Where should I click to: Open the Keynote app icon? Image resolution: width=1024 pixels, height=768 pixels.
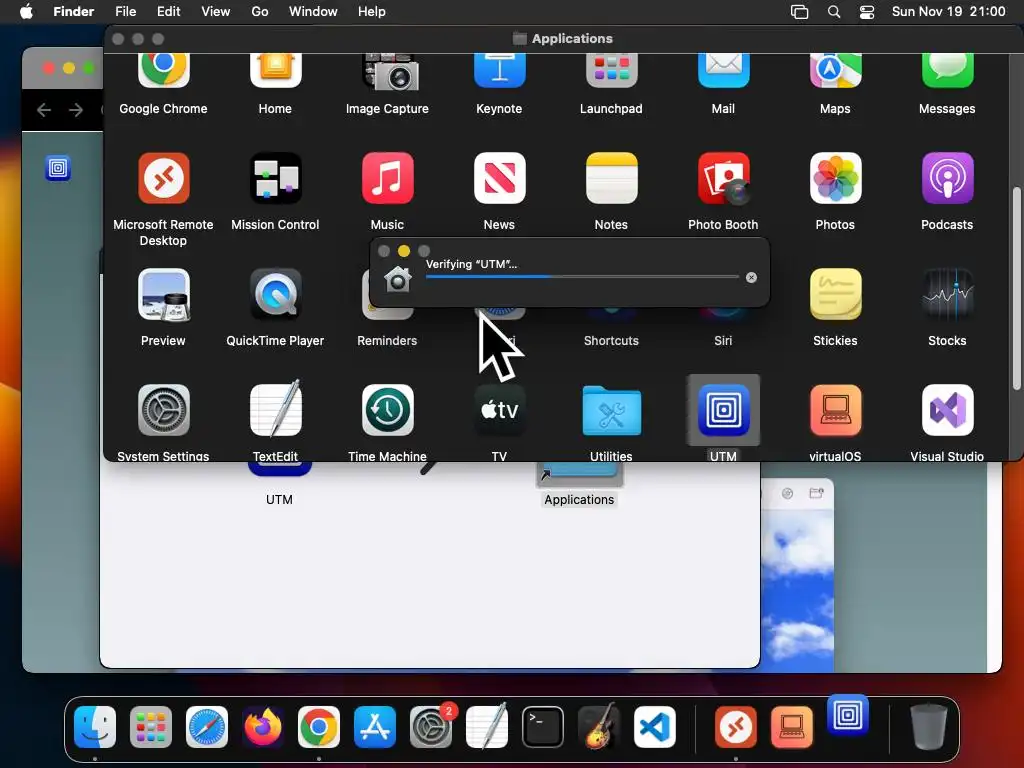click(x=499, y=71)
